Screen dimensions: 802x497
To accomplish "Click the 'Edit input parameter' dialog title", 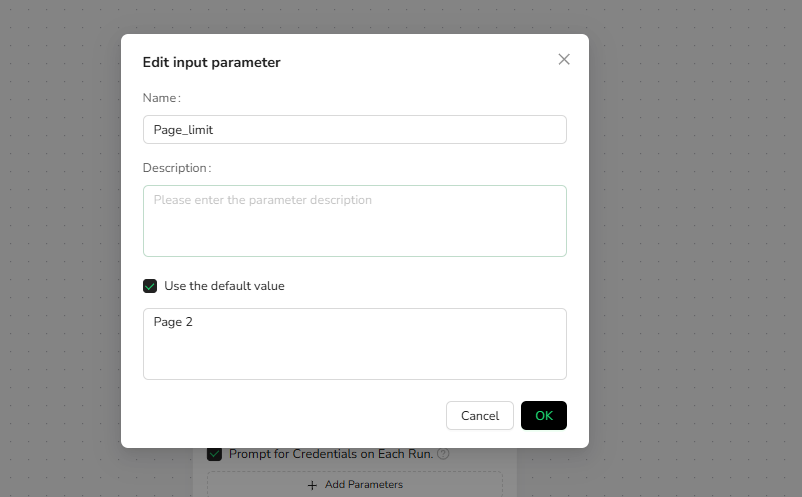I will pos(211,62).
